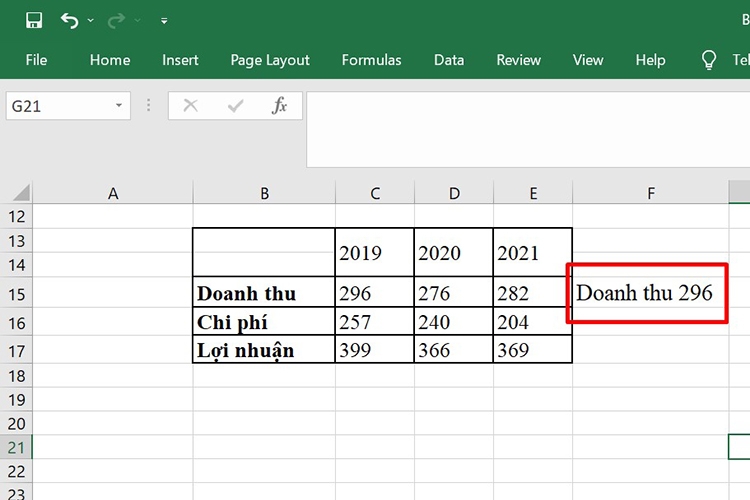This screenshot has width=750, height=500.
Task: Click the cell with value 296 in column C
Action: [x=375, y=292]
